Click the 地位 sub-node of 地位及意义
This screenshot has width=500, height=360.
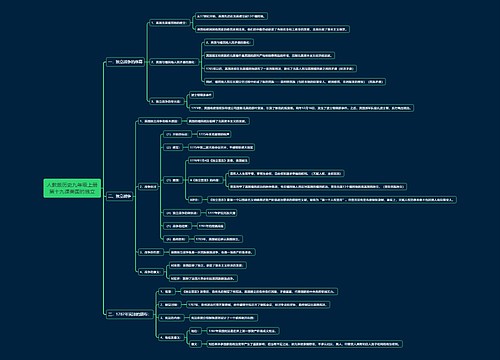(195, 331)
